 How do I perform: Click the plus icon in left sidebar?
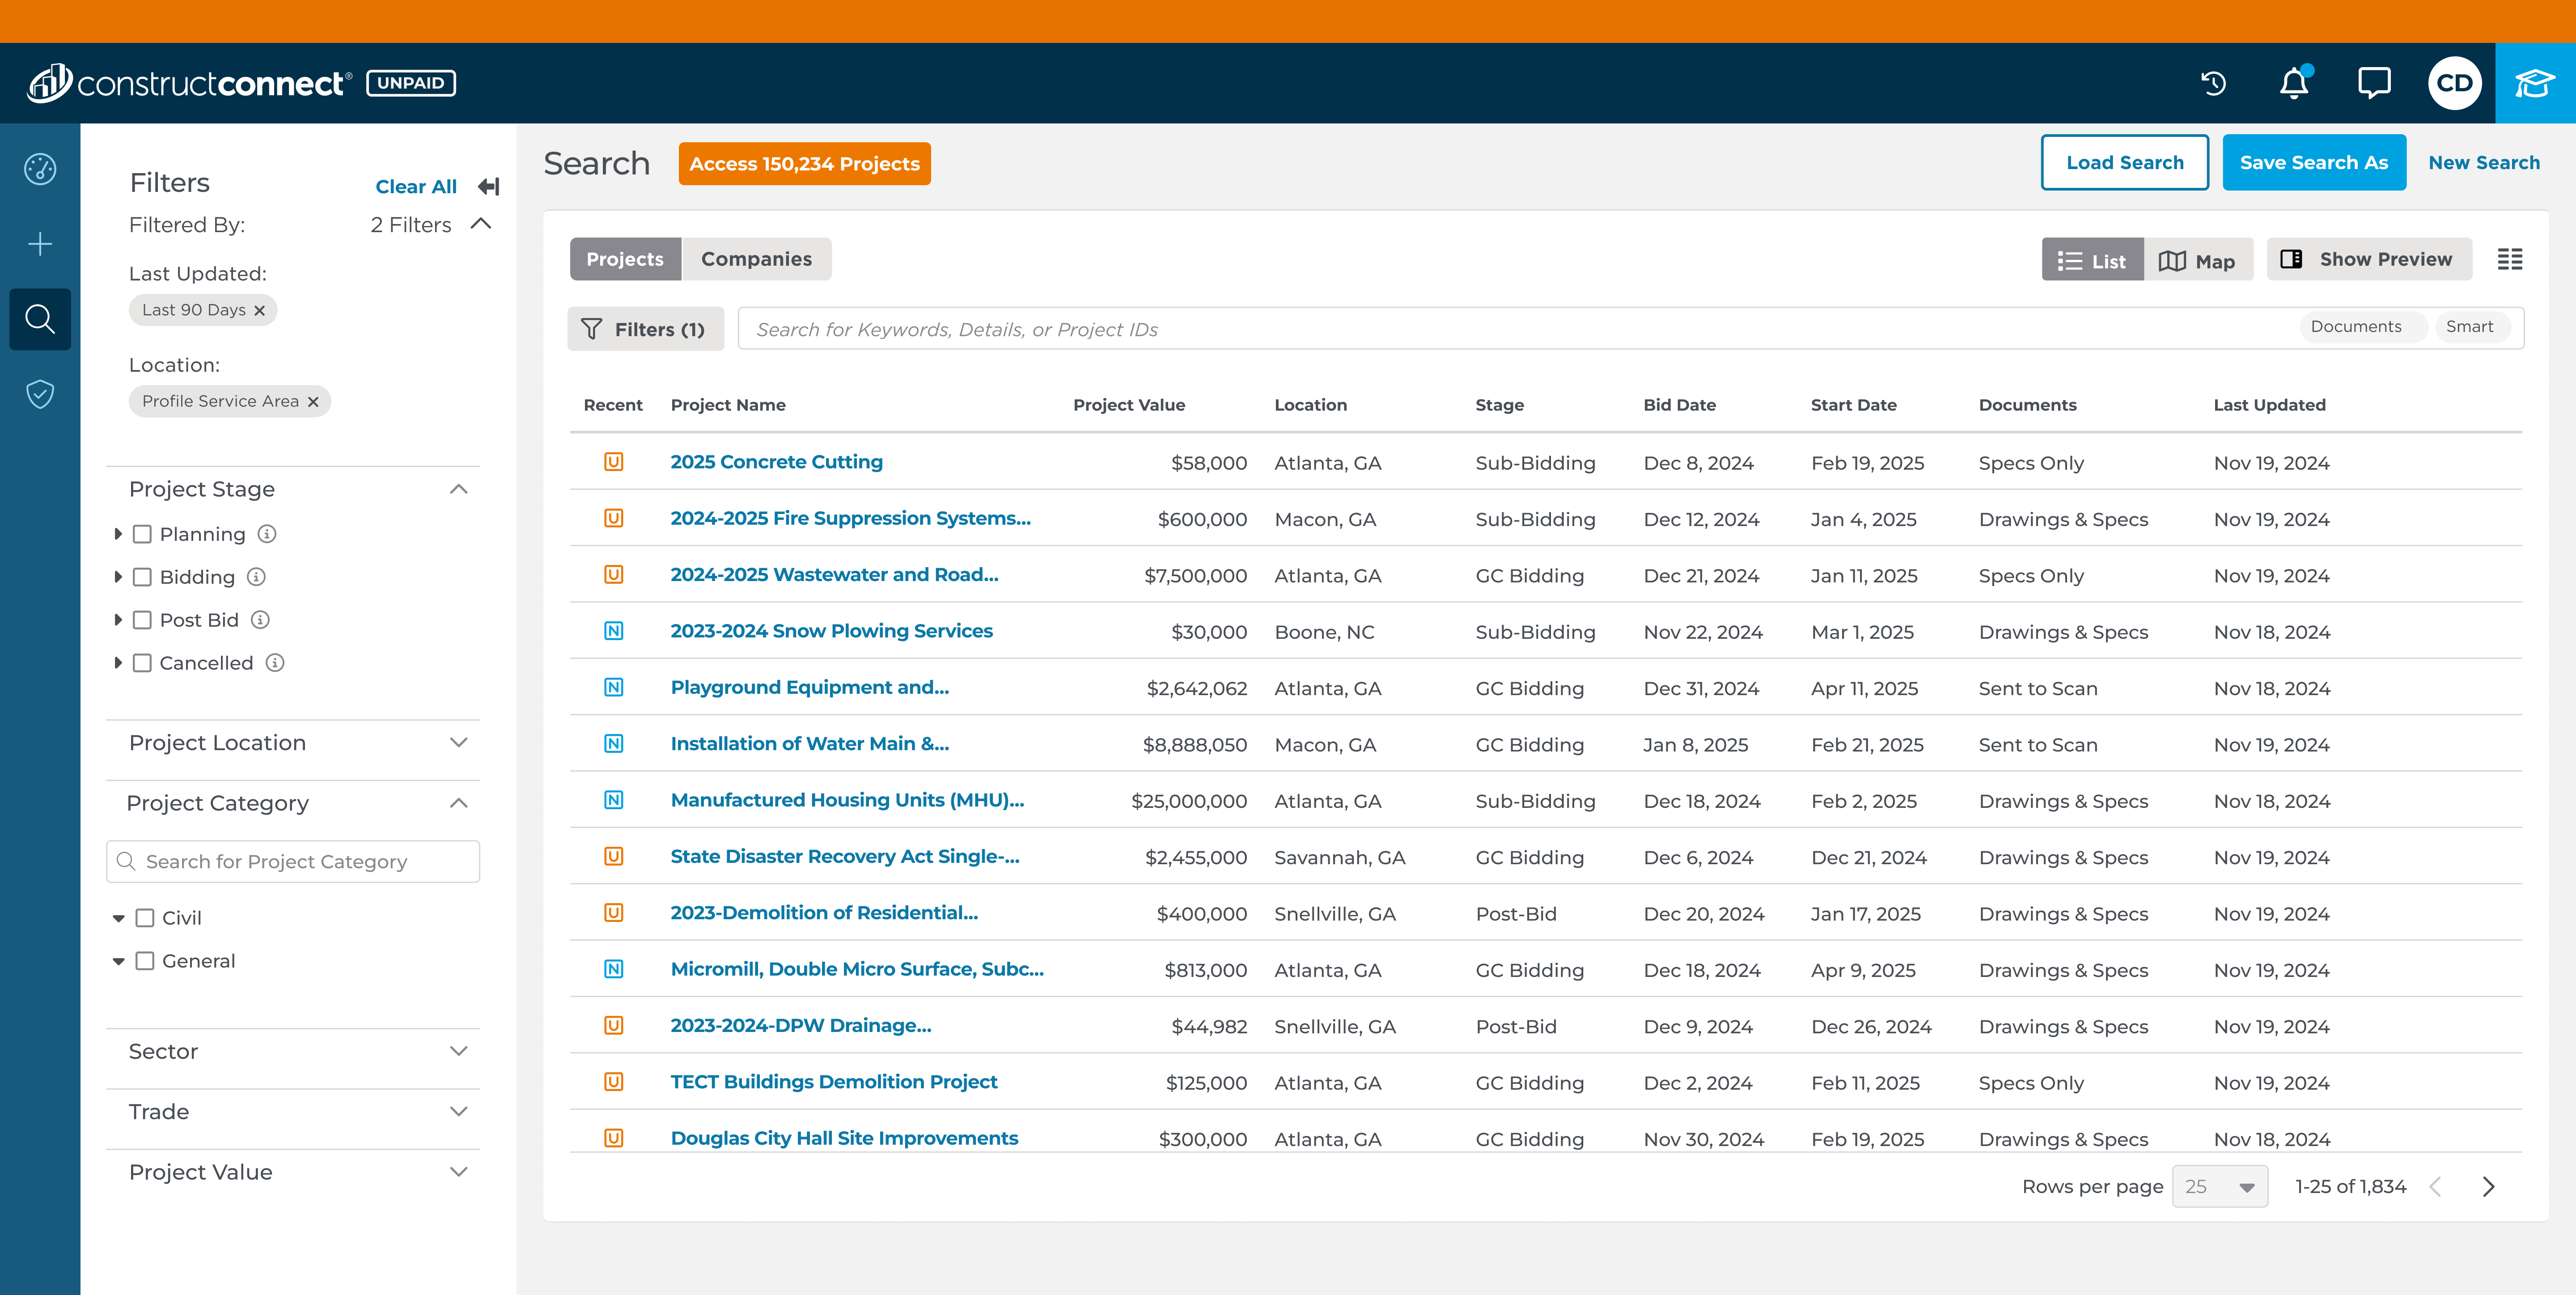40,244
